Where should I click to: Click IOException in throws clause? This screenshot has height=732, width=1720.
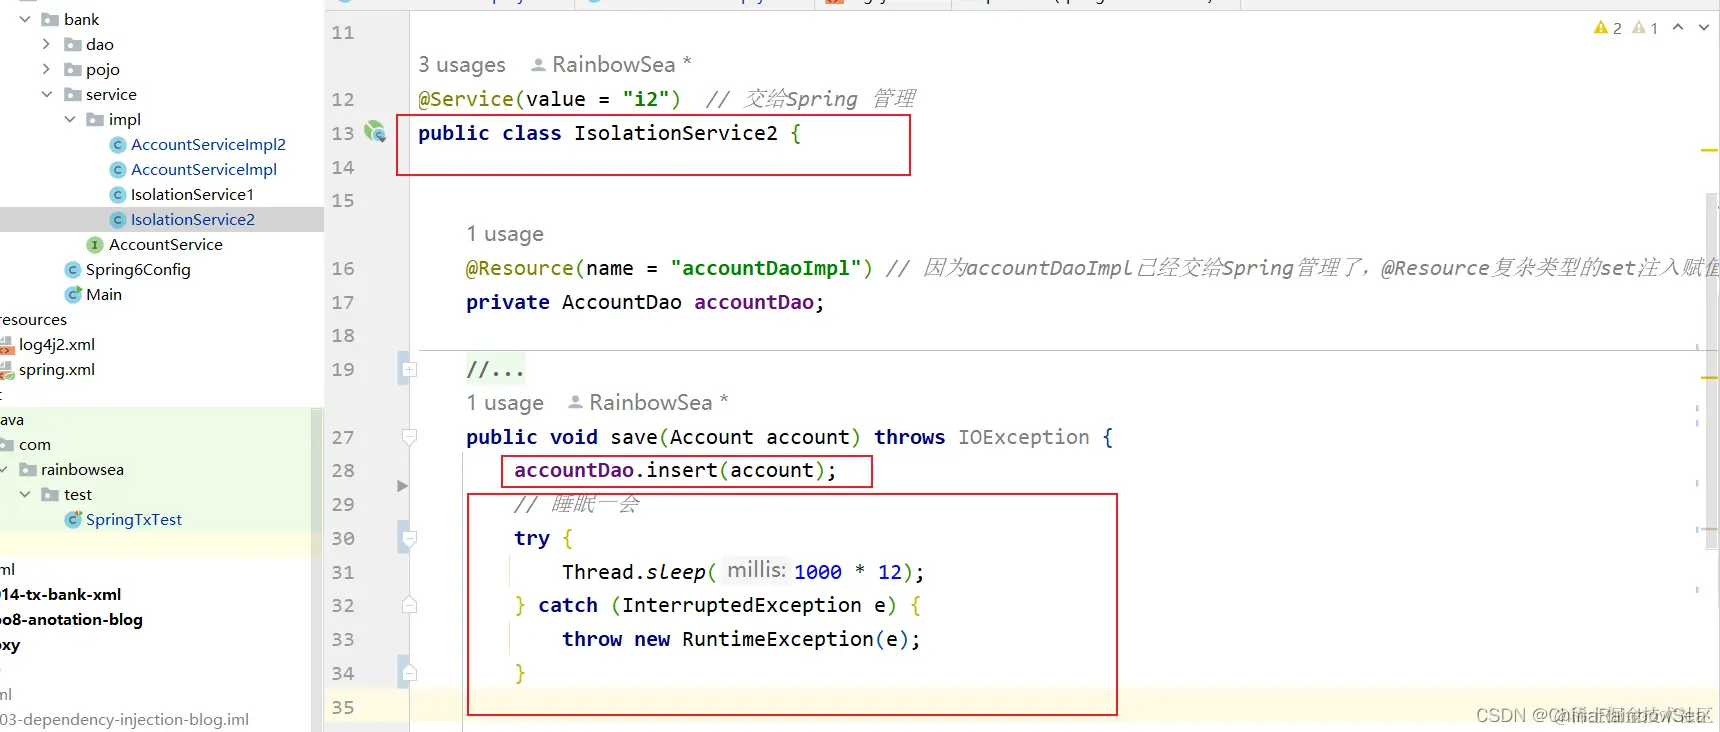coord(1024,437)
